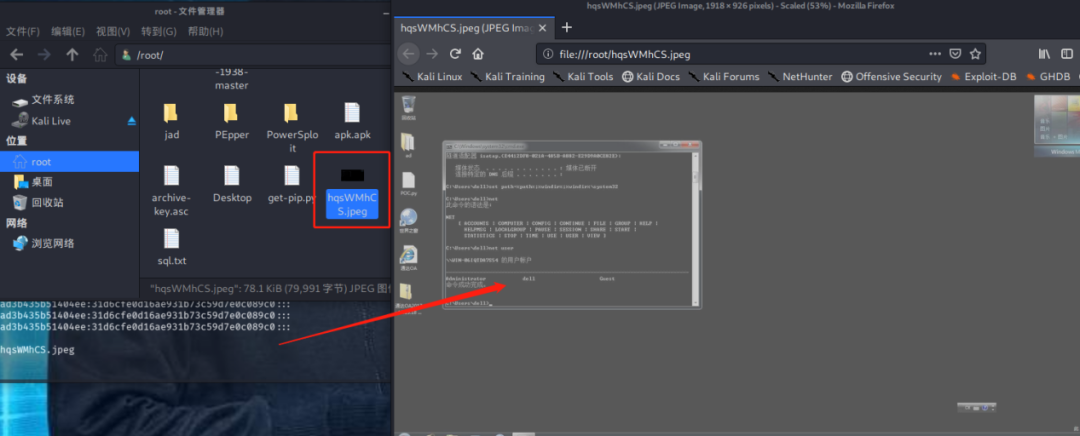Open the 文件(F) menu

pyautogui.click(x=23, y=32)
